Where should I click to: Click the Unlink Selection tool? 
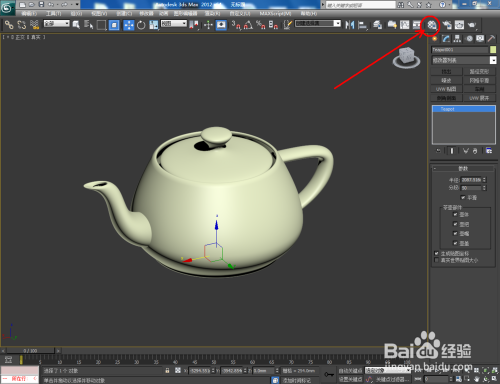click(x=22, y=25)
